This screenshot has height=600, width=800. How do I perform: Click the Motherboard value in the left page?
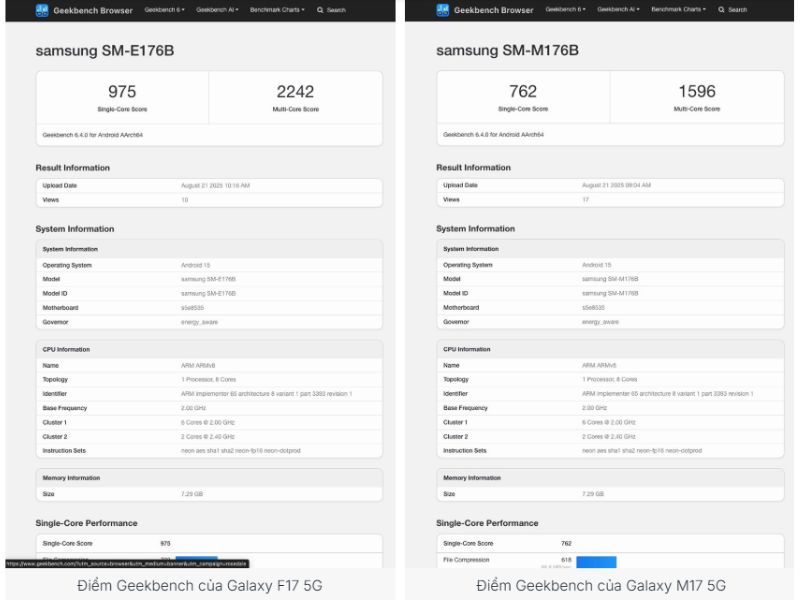(192, 308)
